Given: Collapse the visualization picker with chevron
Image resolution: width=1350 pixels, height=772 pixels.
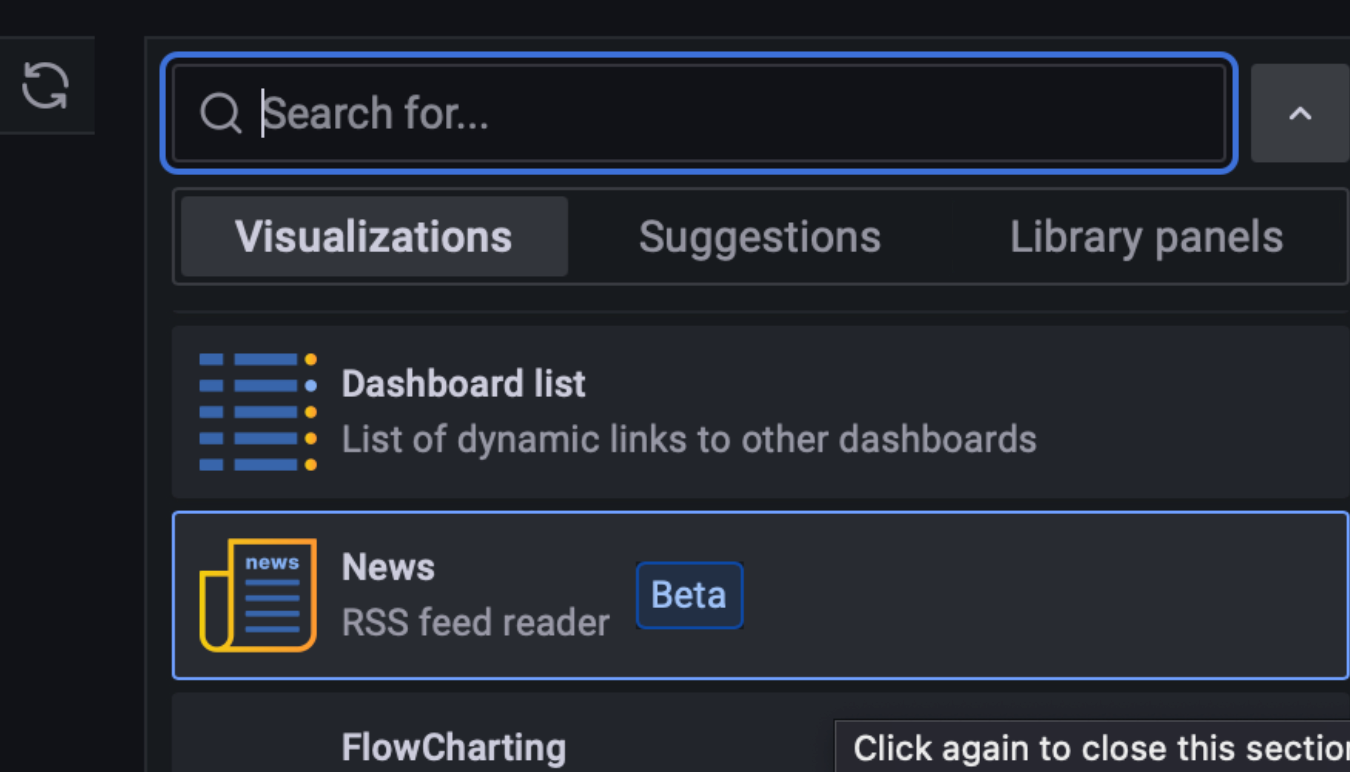Looking at the screenshot, I should pos(1300,113).
